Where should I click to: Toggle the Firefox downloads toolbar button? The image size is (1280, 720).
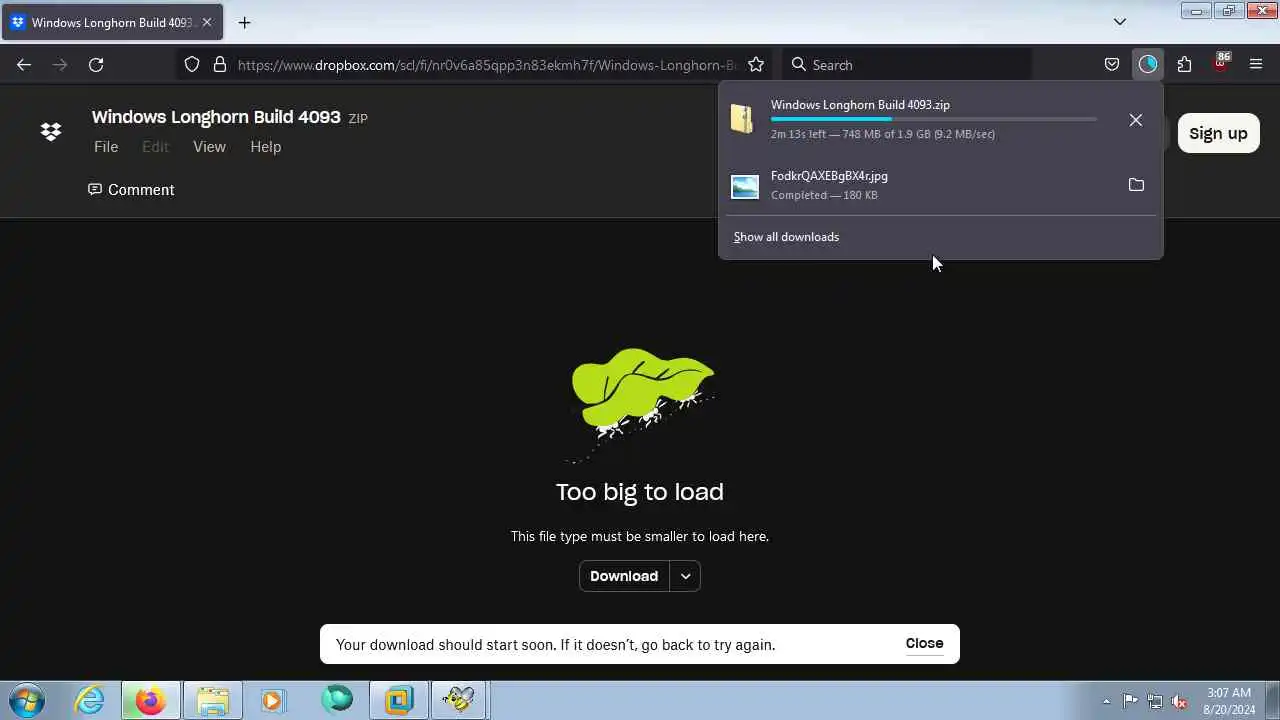click(x=1147, y=64)
